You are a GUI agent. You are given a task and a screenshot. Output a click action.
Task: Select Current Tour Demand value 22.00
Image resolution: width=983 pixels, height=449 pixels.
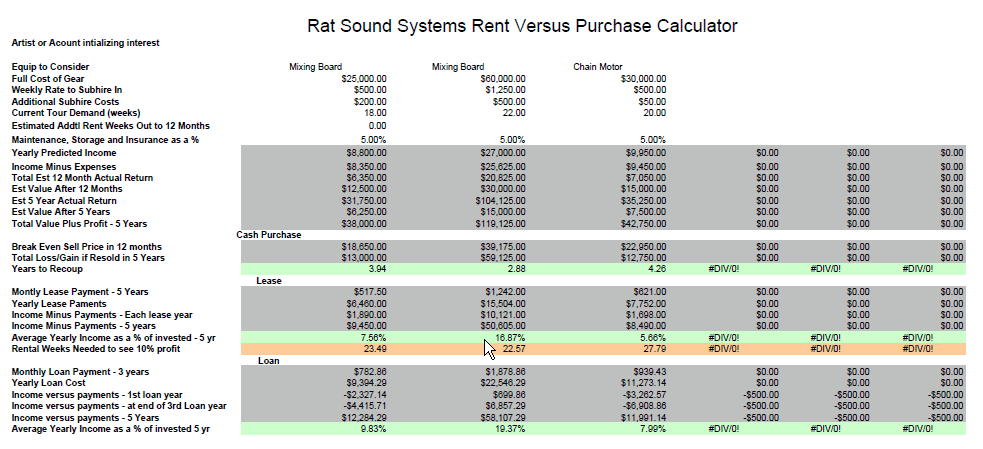pyautogui.click(x=515, y=113)
